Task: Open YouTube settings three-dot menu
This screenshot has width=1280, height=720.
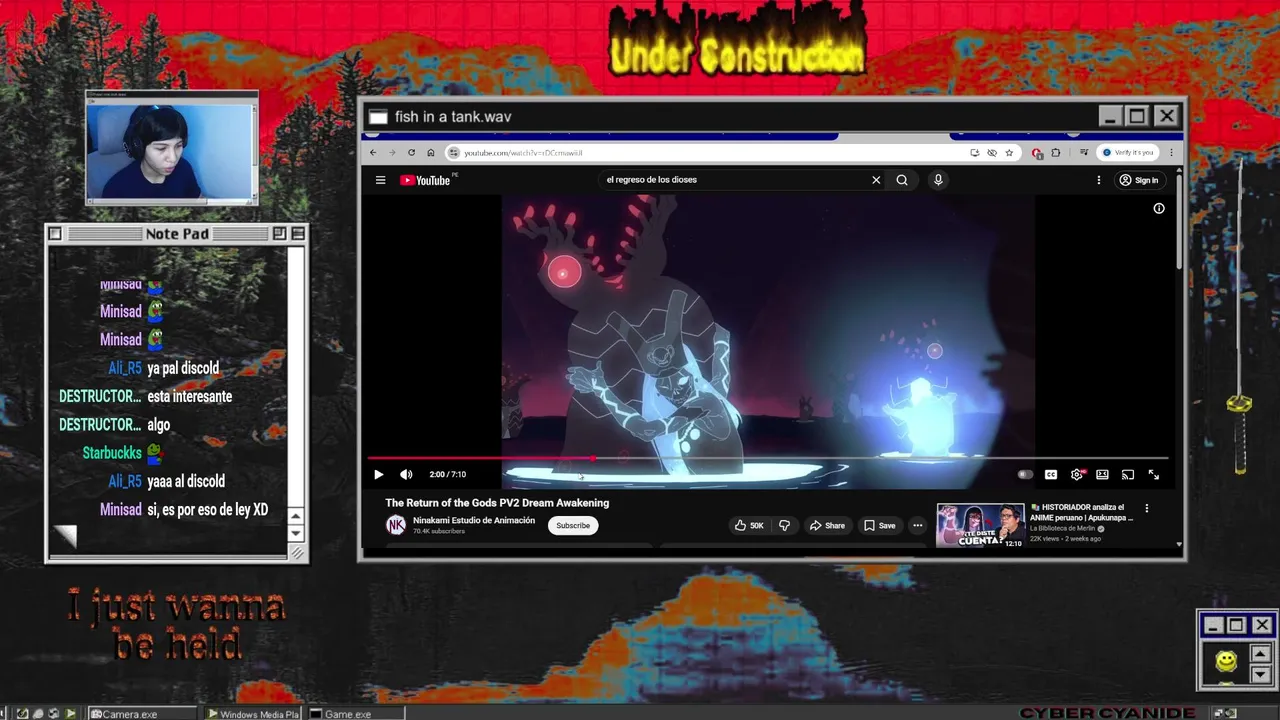Action: click(x=1098, y=180)
